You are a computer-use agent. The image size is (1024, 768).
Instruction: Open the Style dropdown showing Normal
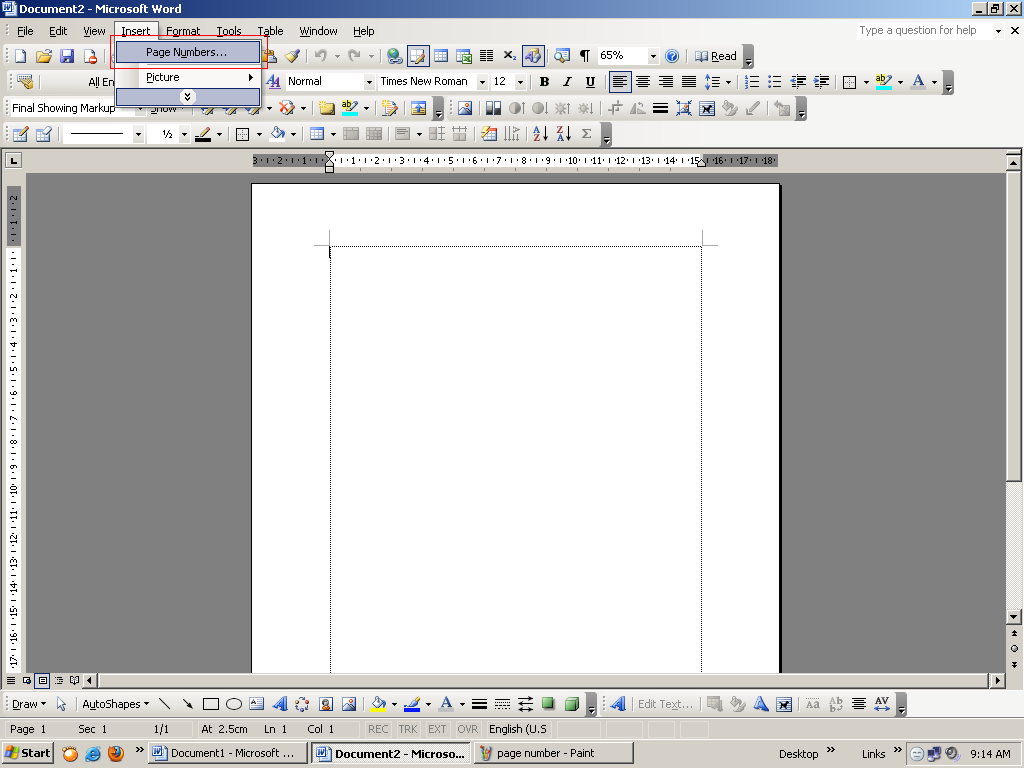(368, 82)
